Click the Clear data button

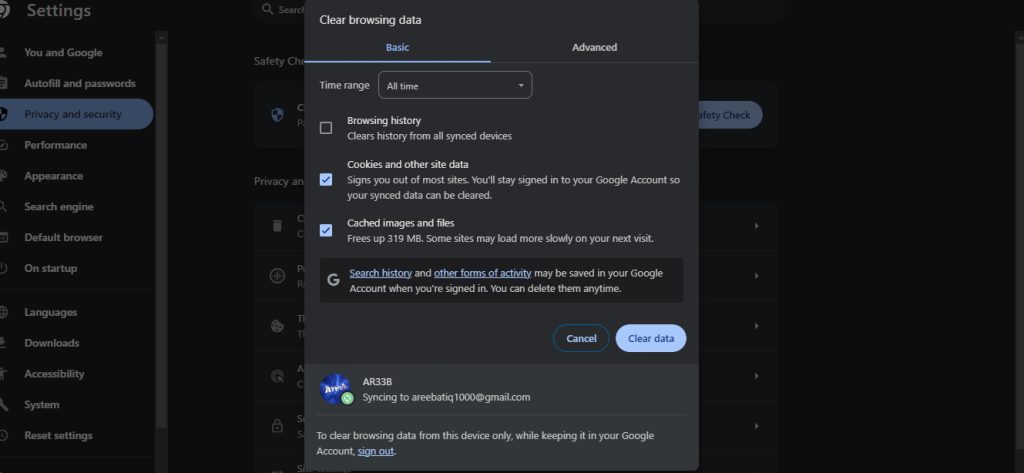point(651,338)
